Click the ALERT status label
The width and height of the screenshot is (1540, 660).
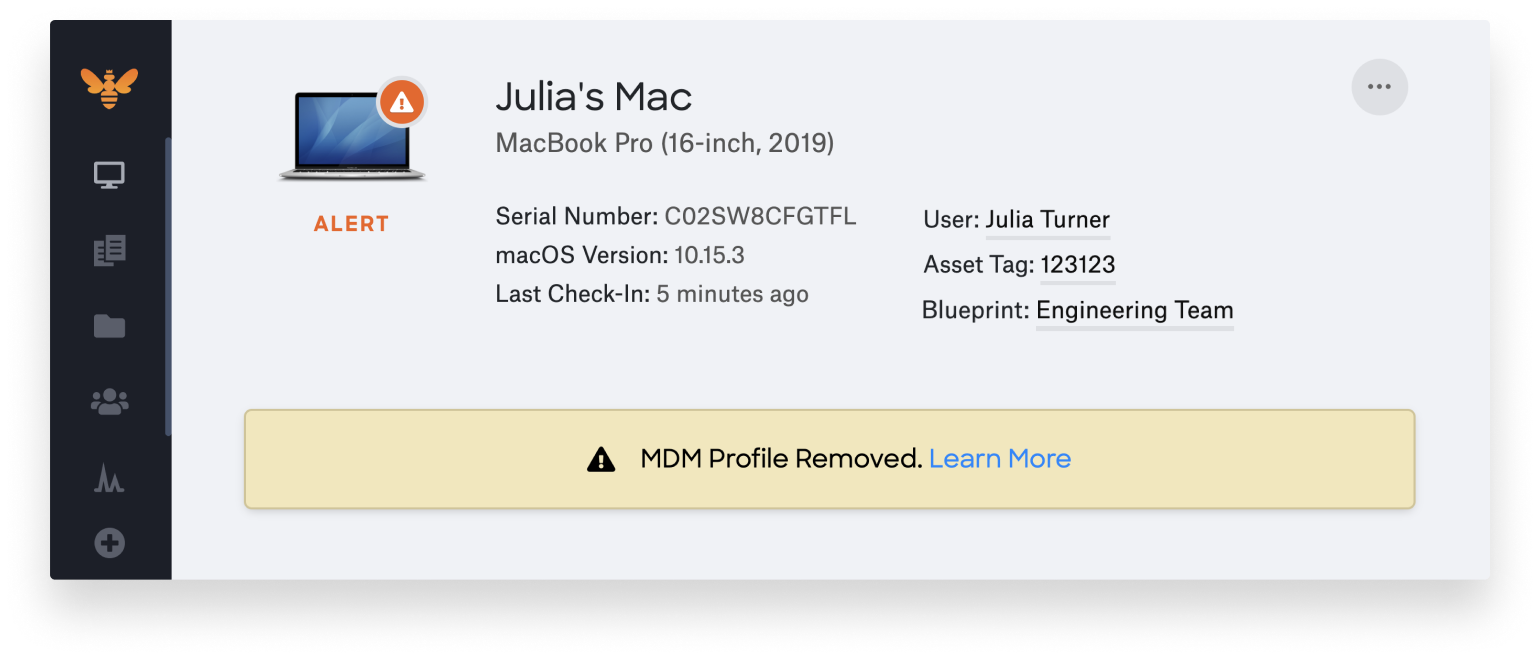click(x=351, y=223)
